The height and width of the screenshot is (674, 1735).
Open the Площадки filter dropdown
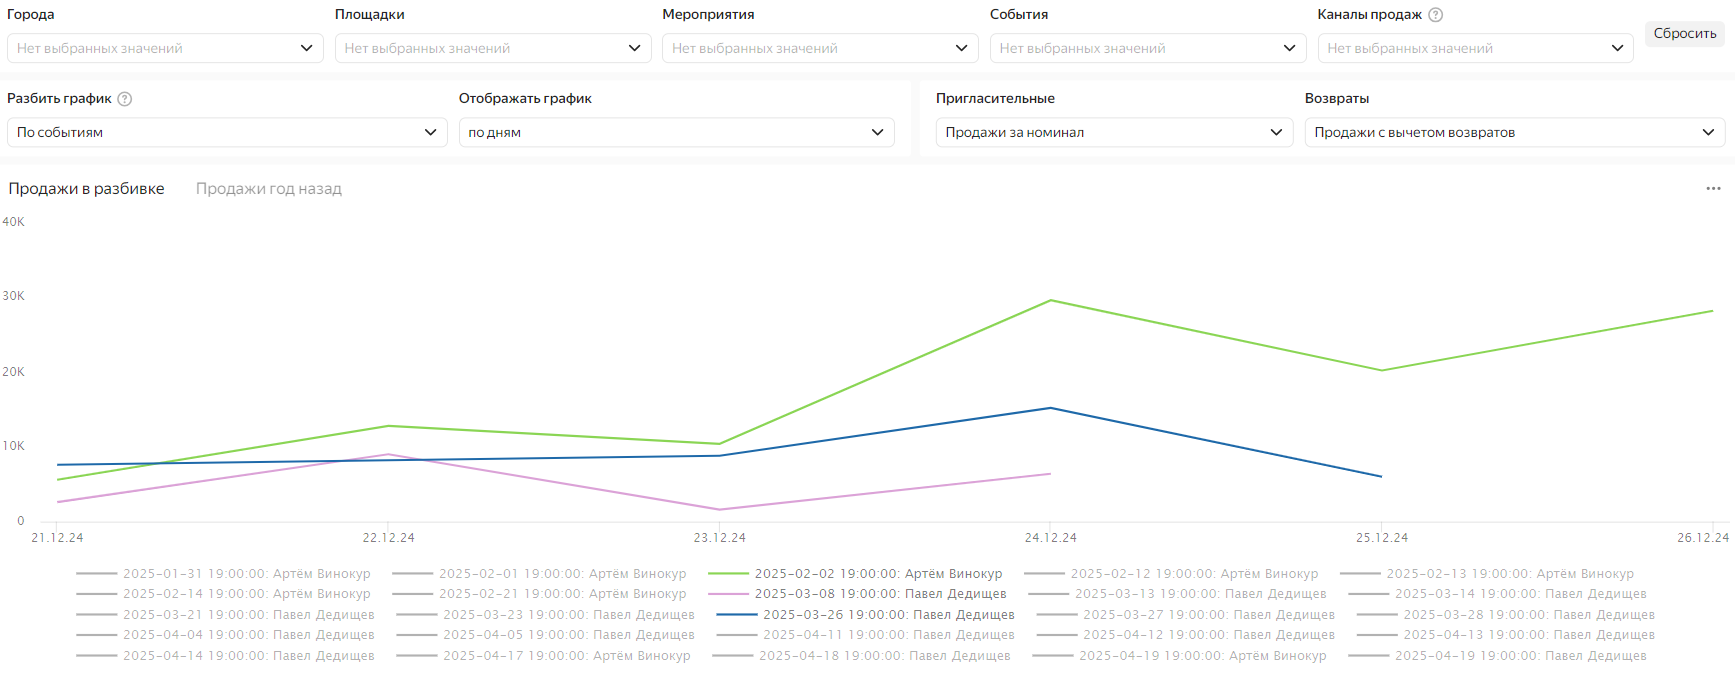pos(492,48)
